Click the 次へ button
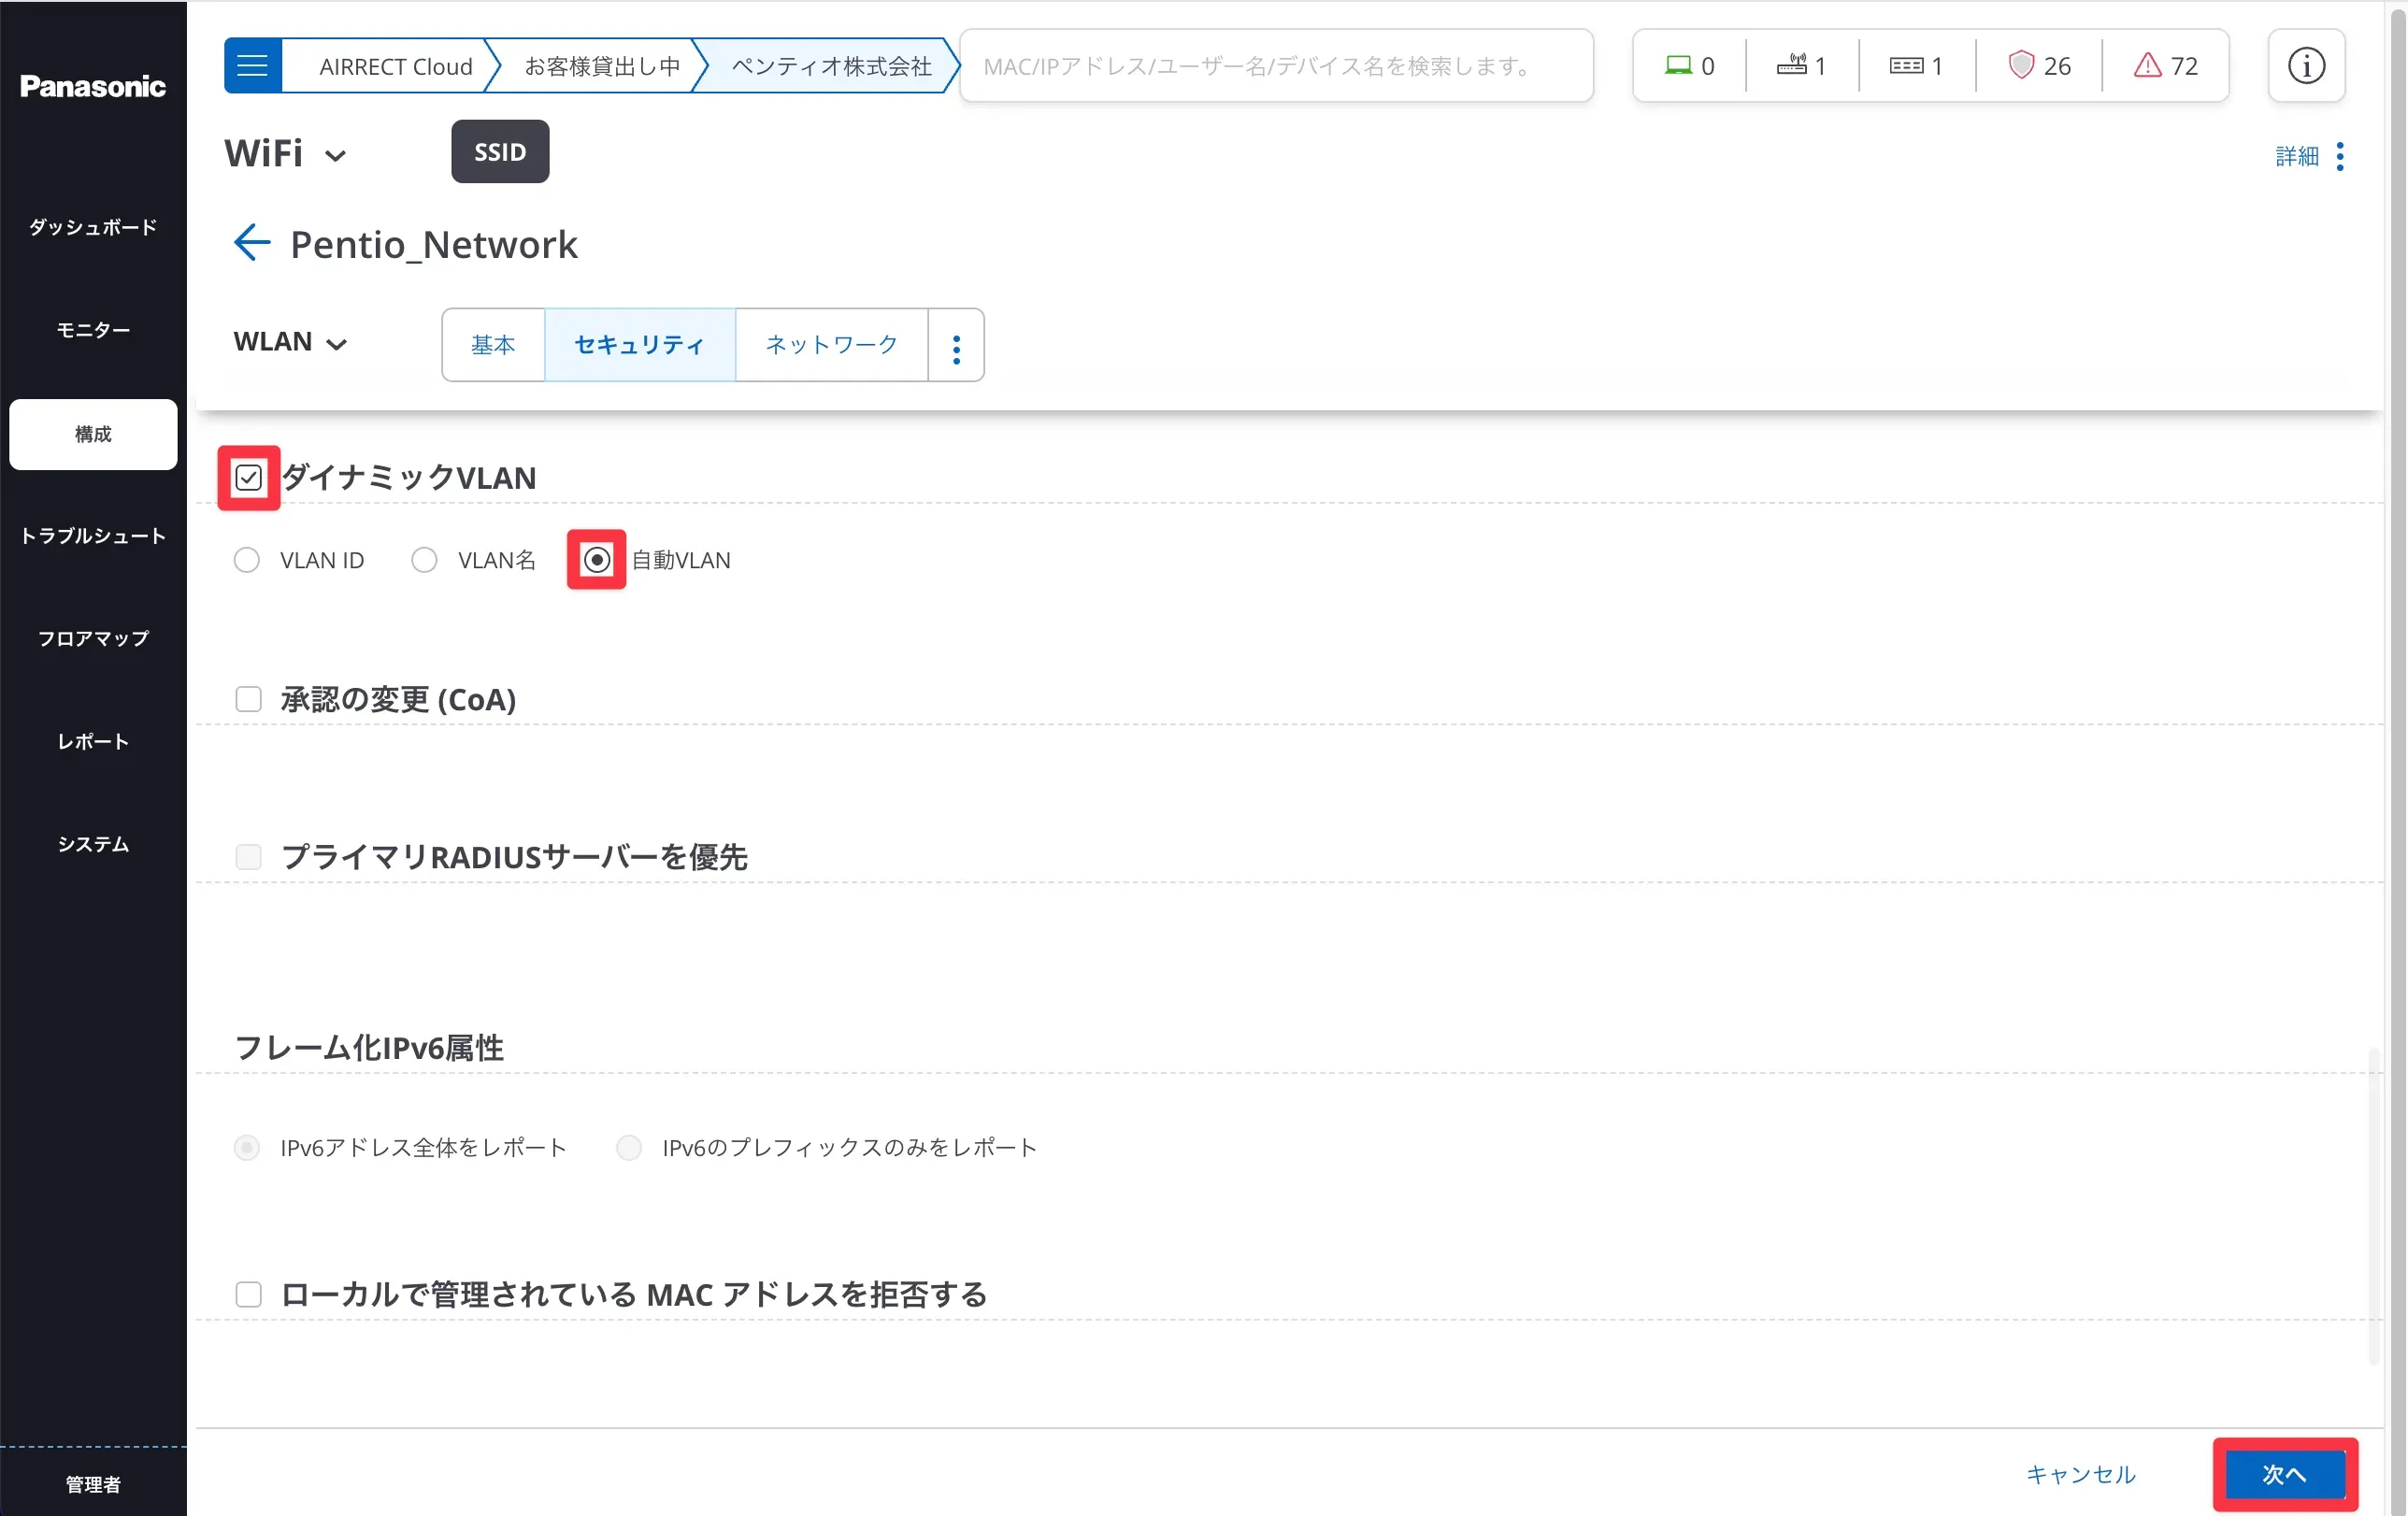This screenshot has height=1516, width=2408. (x=2284, y=1474)
